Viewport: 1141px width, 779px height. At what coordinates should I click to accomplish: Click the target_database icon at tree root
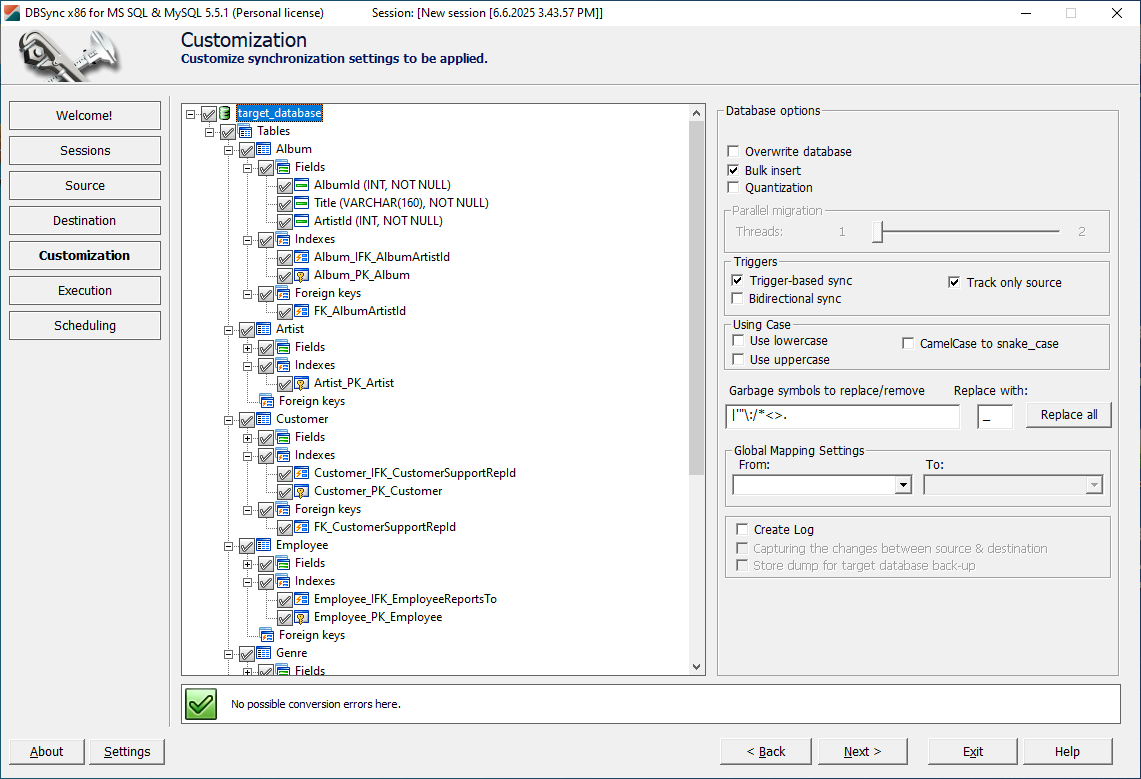pos(226,112)
